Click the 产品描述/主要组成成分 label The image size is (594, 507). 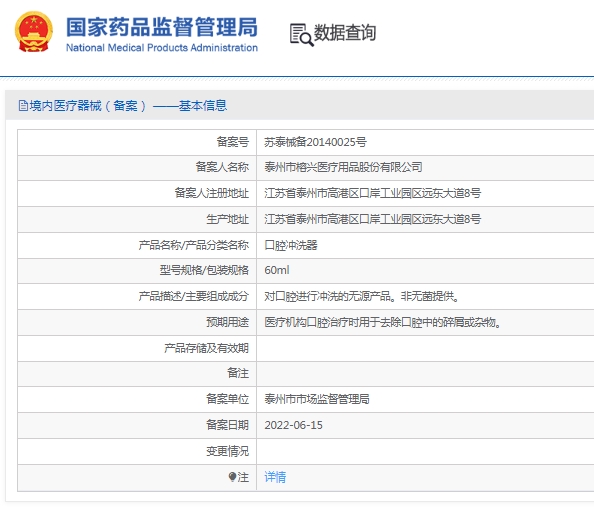coord(194,296)
